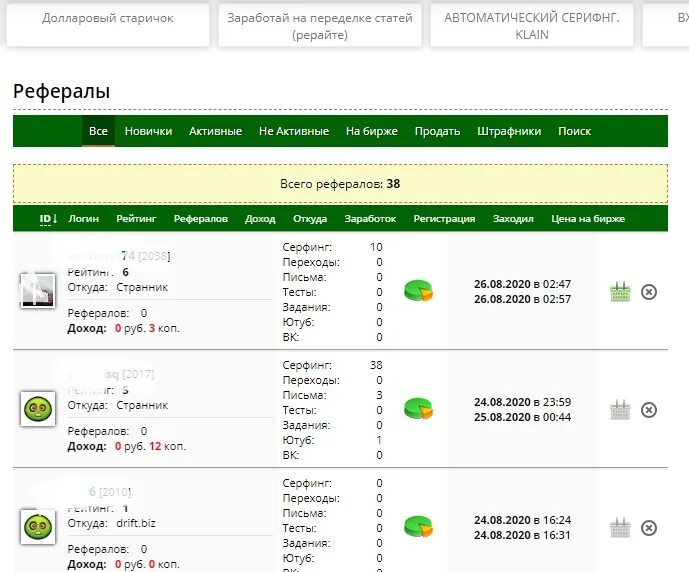689x572 pixels.
Task: Click date 25.08.2020 в 00:44
Action: pyautogui.click(x=522, y=417)
